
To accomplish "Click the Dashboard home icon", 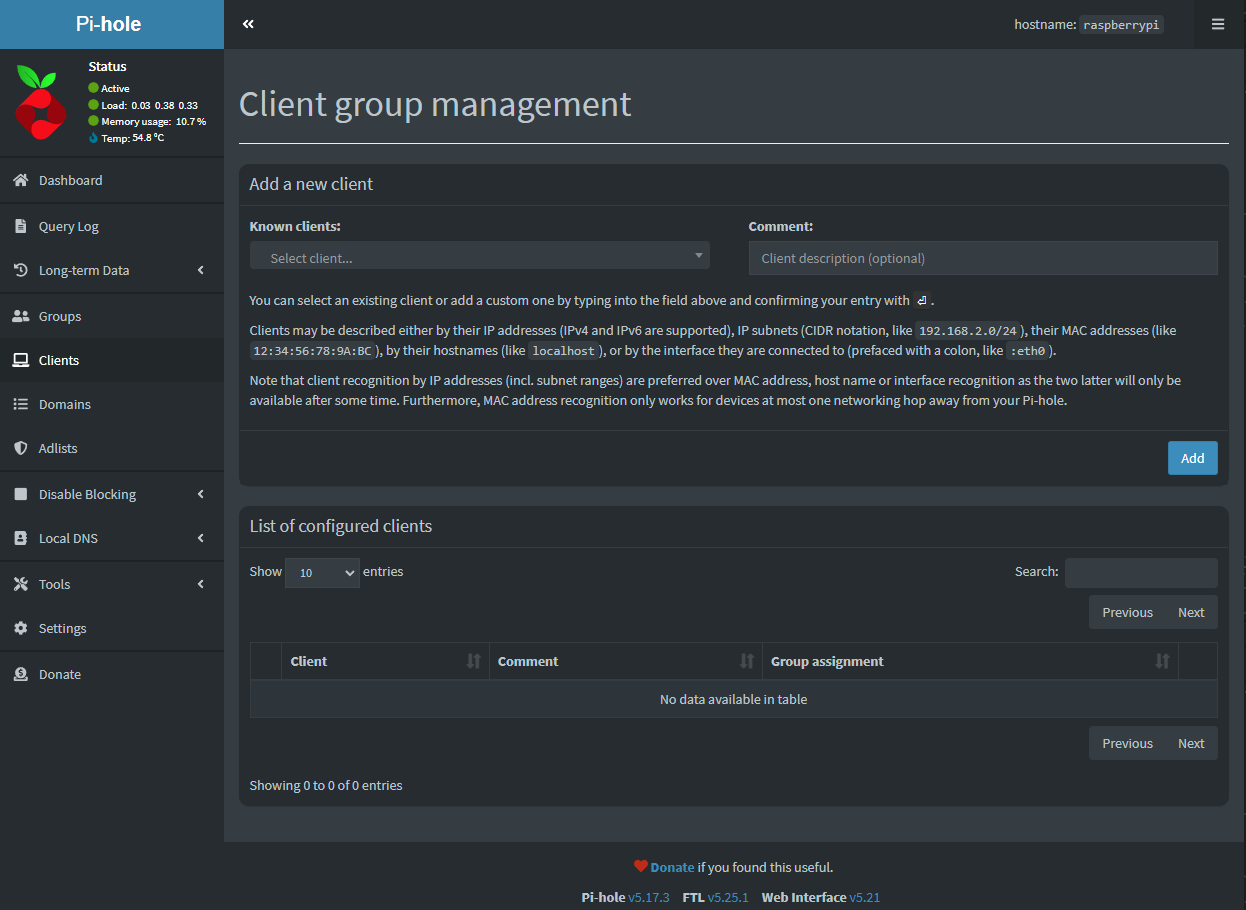I will click(20, 180).
